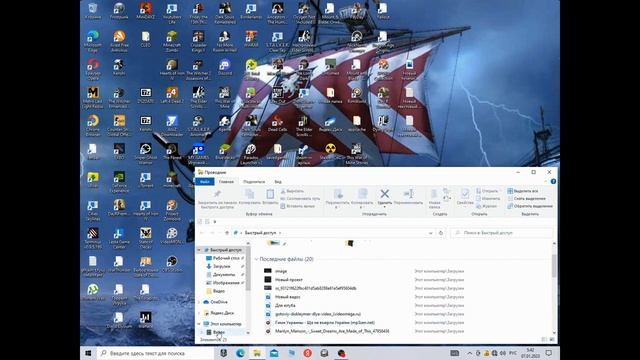Click the taskbar search box
The width and height of the screenshot is (640, 360).
pos(155,353)
